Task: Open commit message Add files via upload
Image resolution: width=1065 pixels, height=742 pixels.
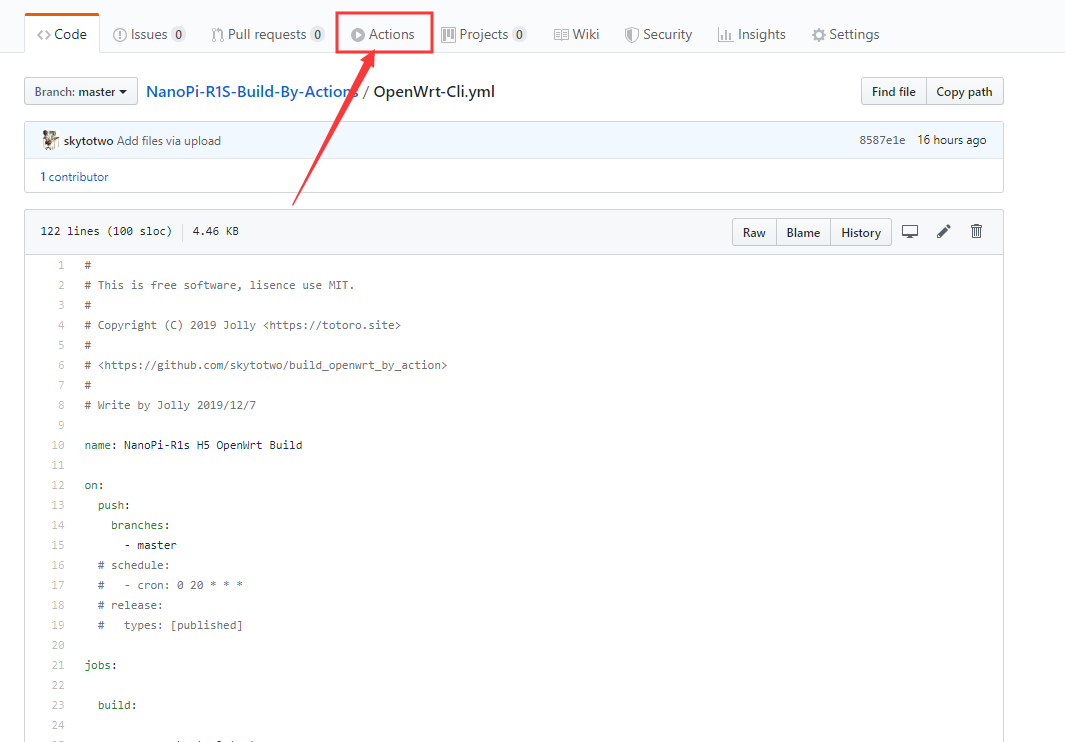Action: pos(168,141)
